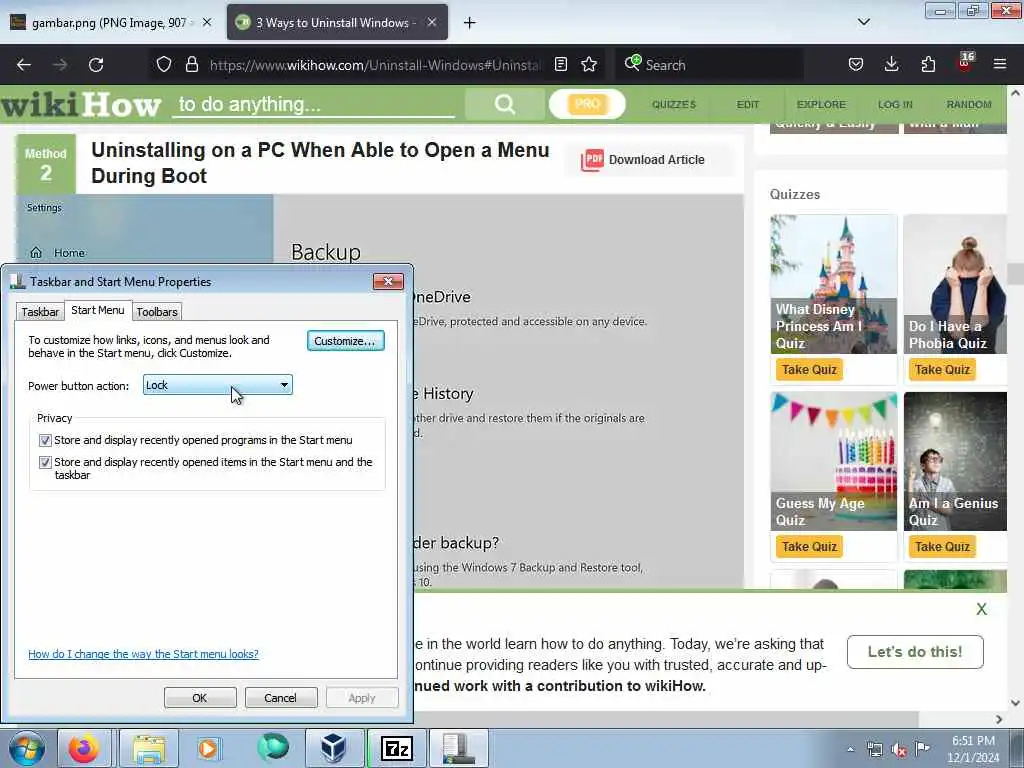Open the extensions puzzle icon

tap(928, 64)
